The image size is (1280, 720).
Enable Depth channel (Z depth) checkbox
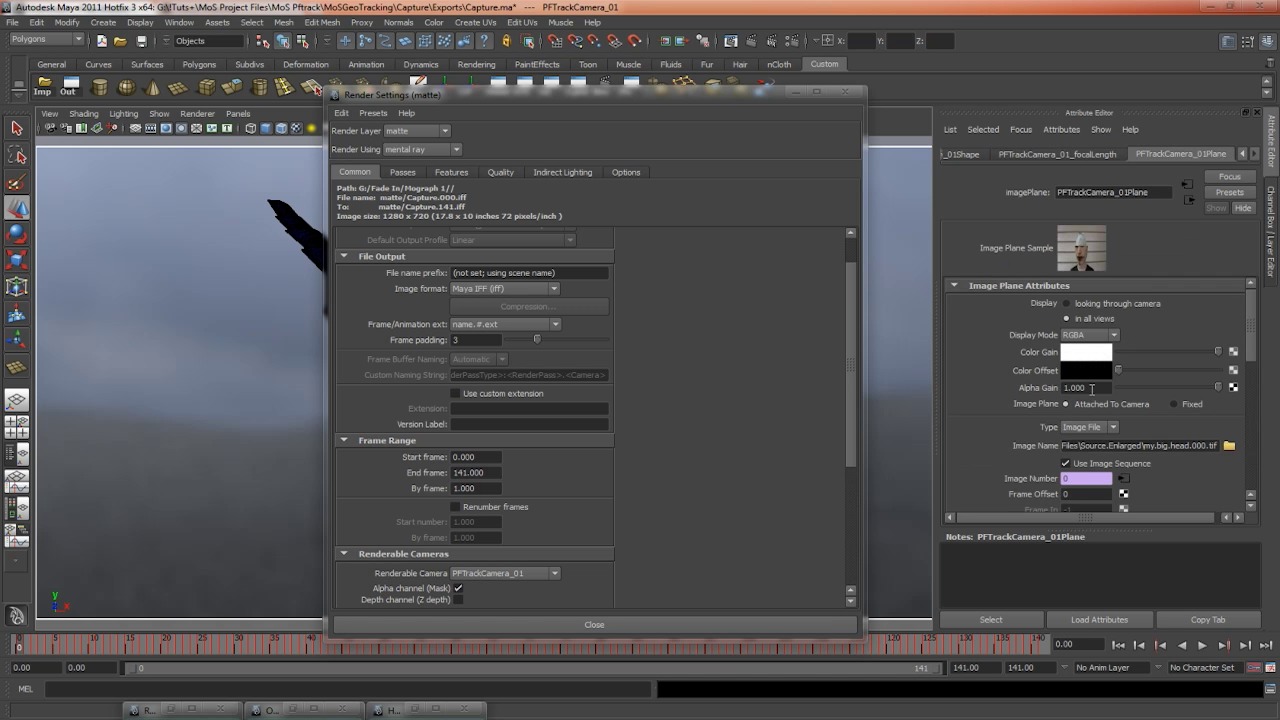(458, 600)
